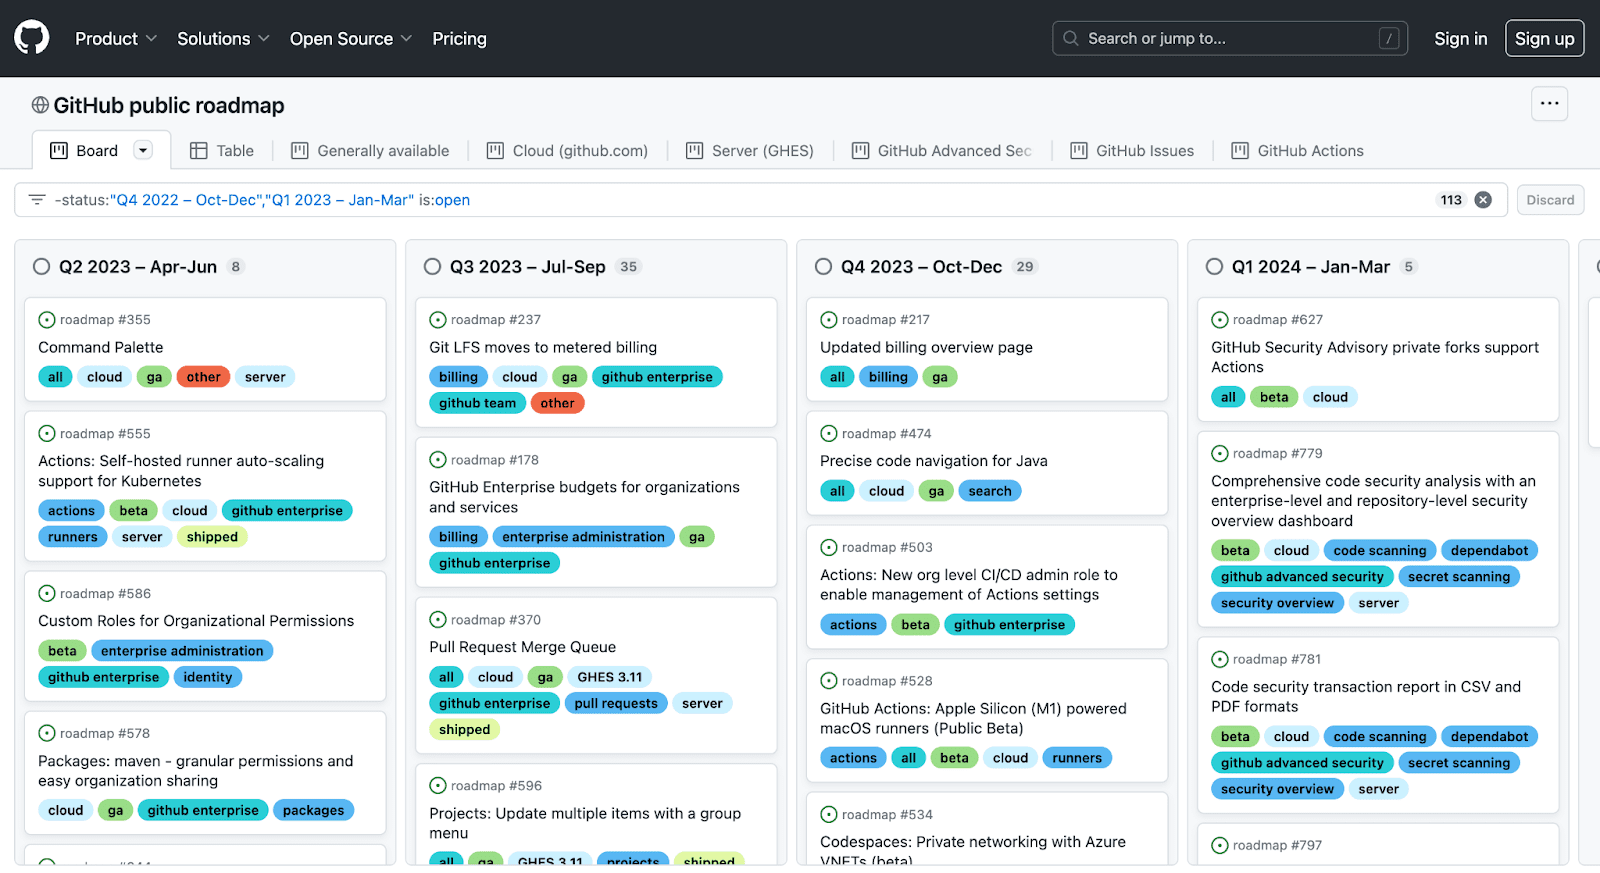Click 'enterprise administration' label on roadmap #178
The image size is (1600, 873).
[584, 537]
